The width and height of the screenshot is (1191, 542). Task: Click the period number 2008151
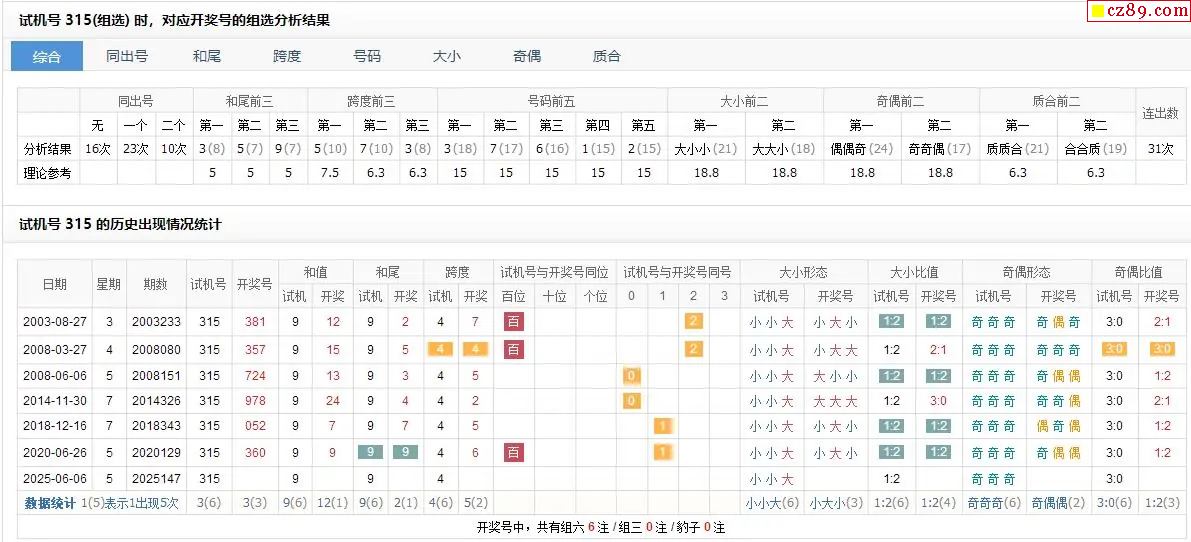tap(156, 375)
